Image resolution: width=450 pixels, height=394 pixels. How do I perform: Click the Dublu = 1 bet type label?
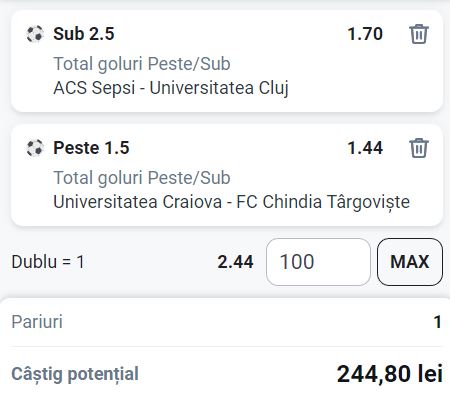click(48, 262)
